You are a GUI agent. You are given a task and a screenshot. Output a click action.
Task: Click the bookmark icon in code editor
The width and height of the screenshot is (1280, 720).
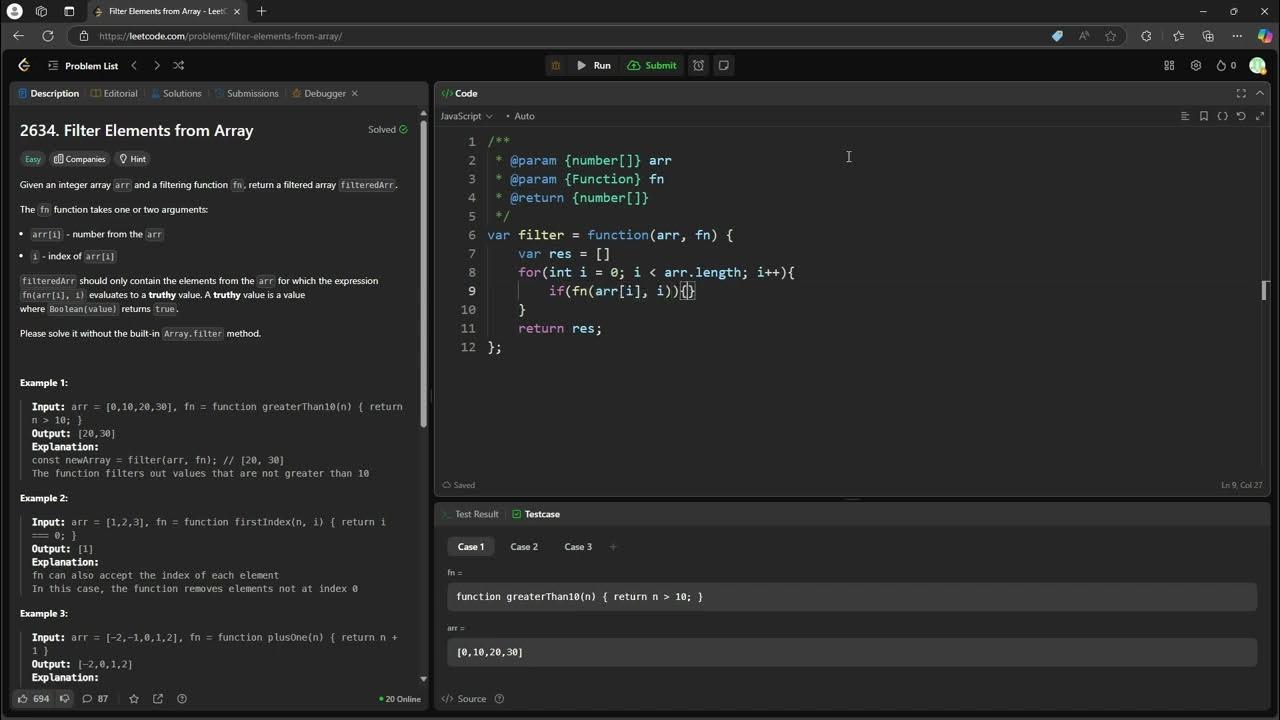(x=1204, y=116)
